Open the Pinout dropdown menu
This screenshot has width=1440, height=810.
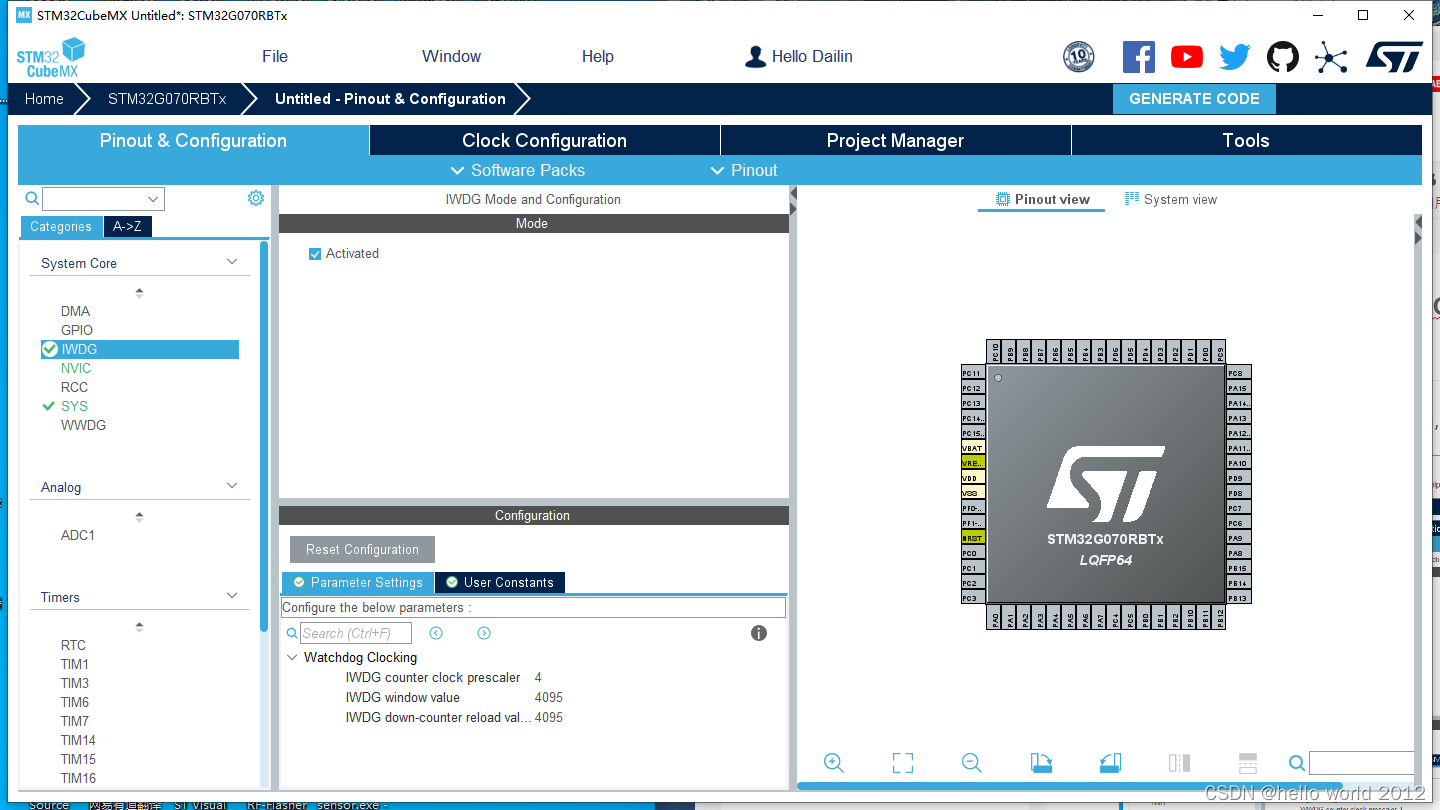pos(743,170)
